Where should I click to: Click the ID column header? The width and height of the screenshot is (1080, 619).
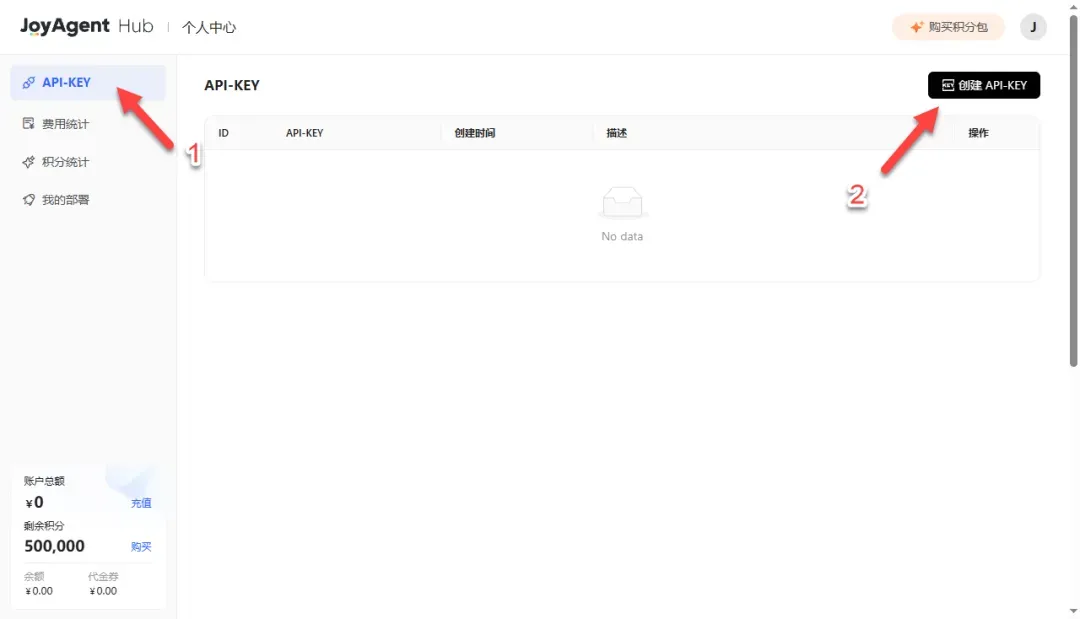coord(223,133)
